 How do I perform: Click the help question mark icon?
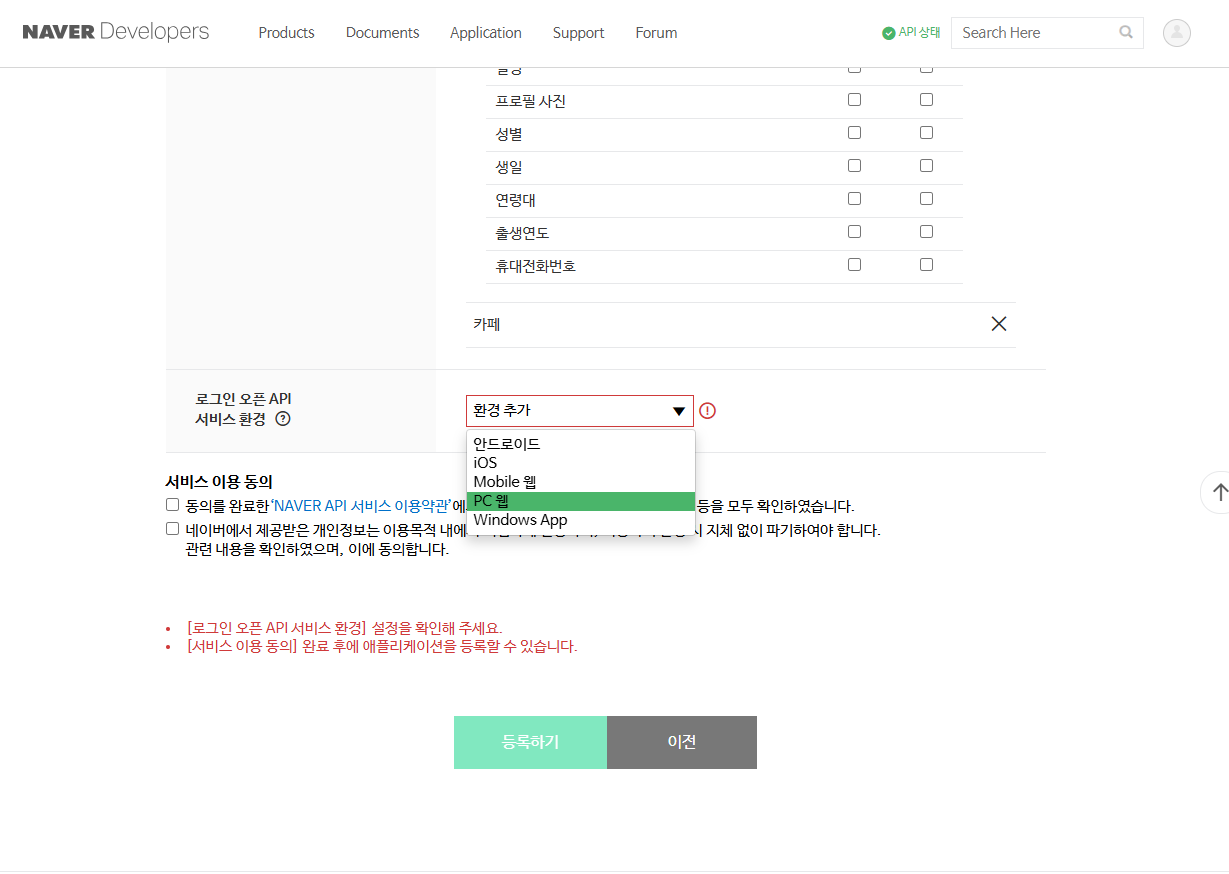(x=283, y=419)
